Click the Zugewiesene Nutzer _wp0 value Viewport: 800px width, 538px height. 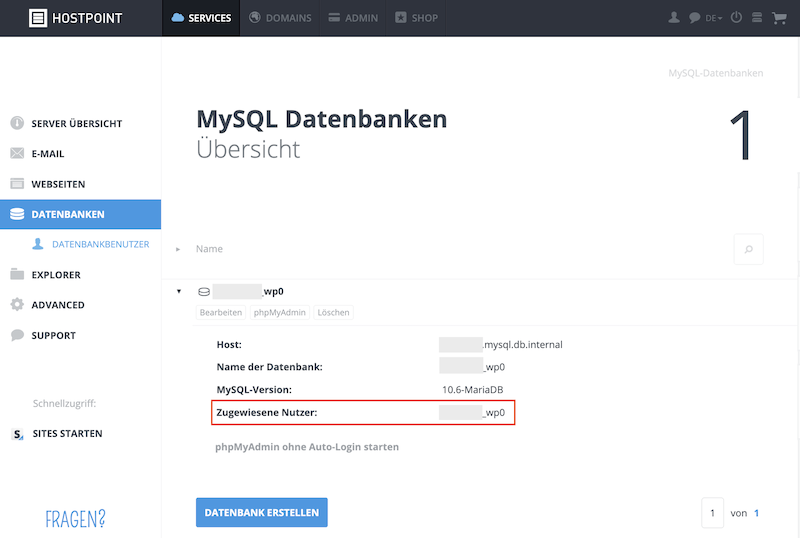pos(472,412)
